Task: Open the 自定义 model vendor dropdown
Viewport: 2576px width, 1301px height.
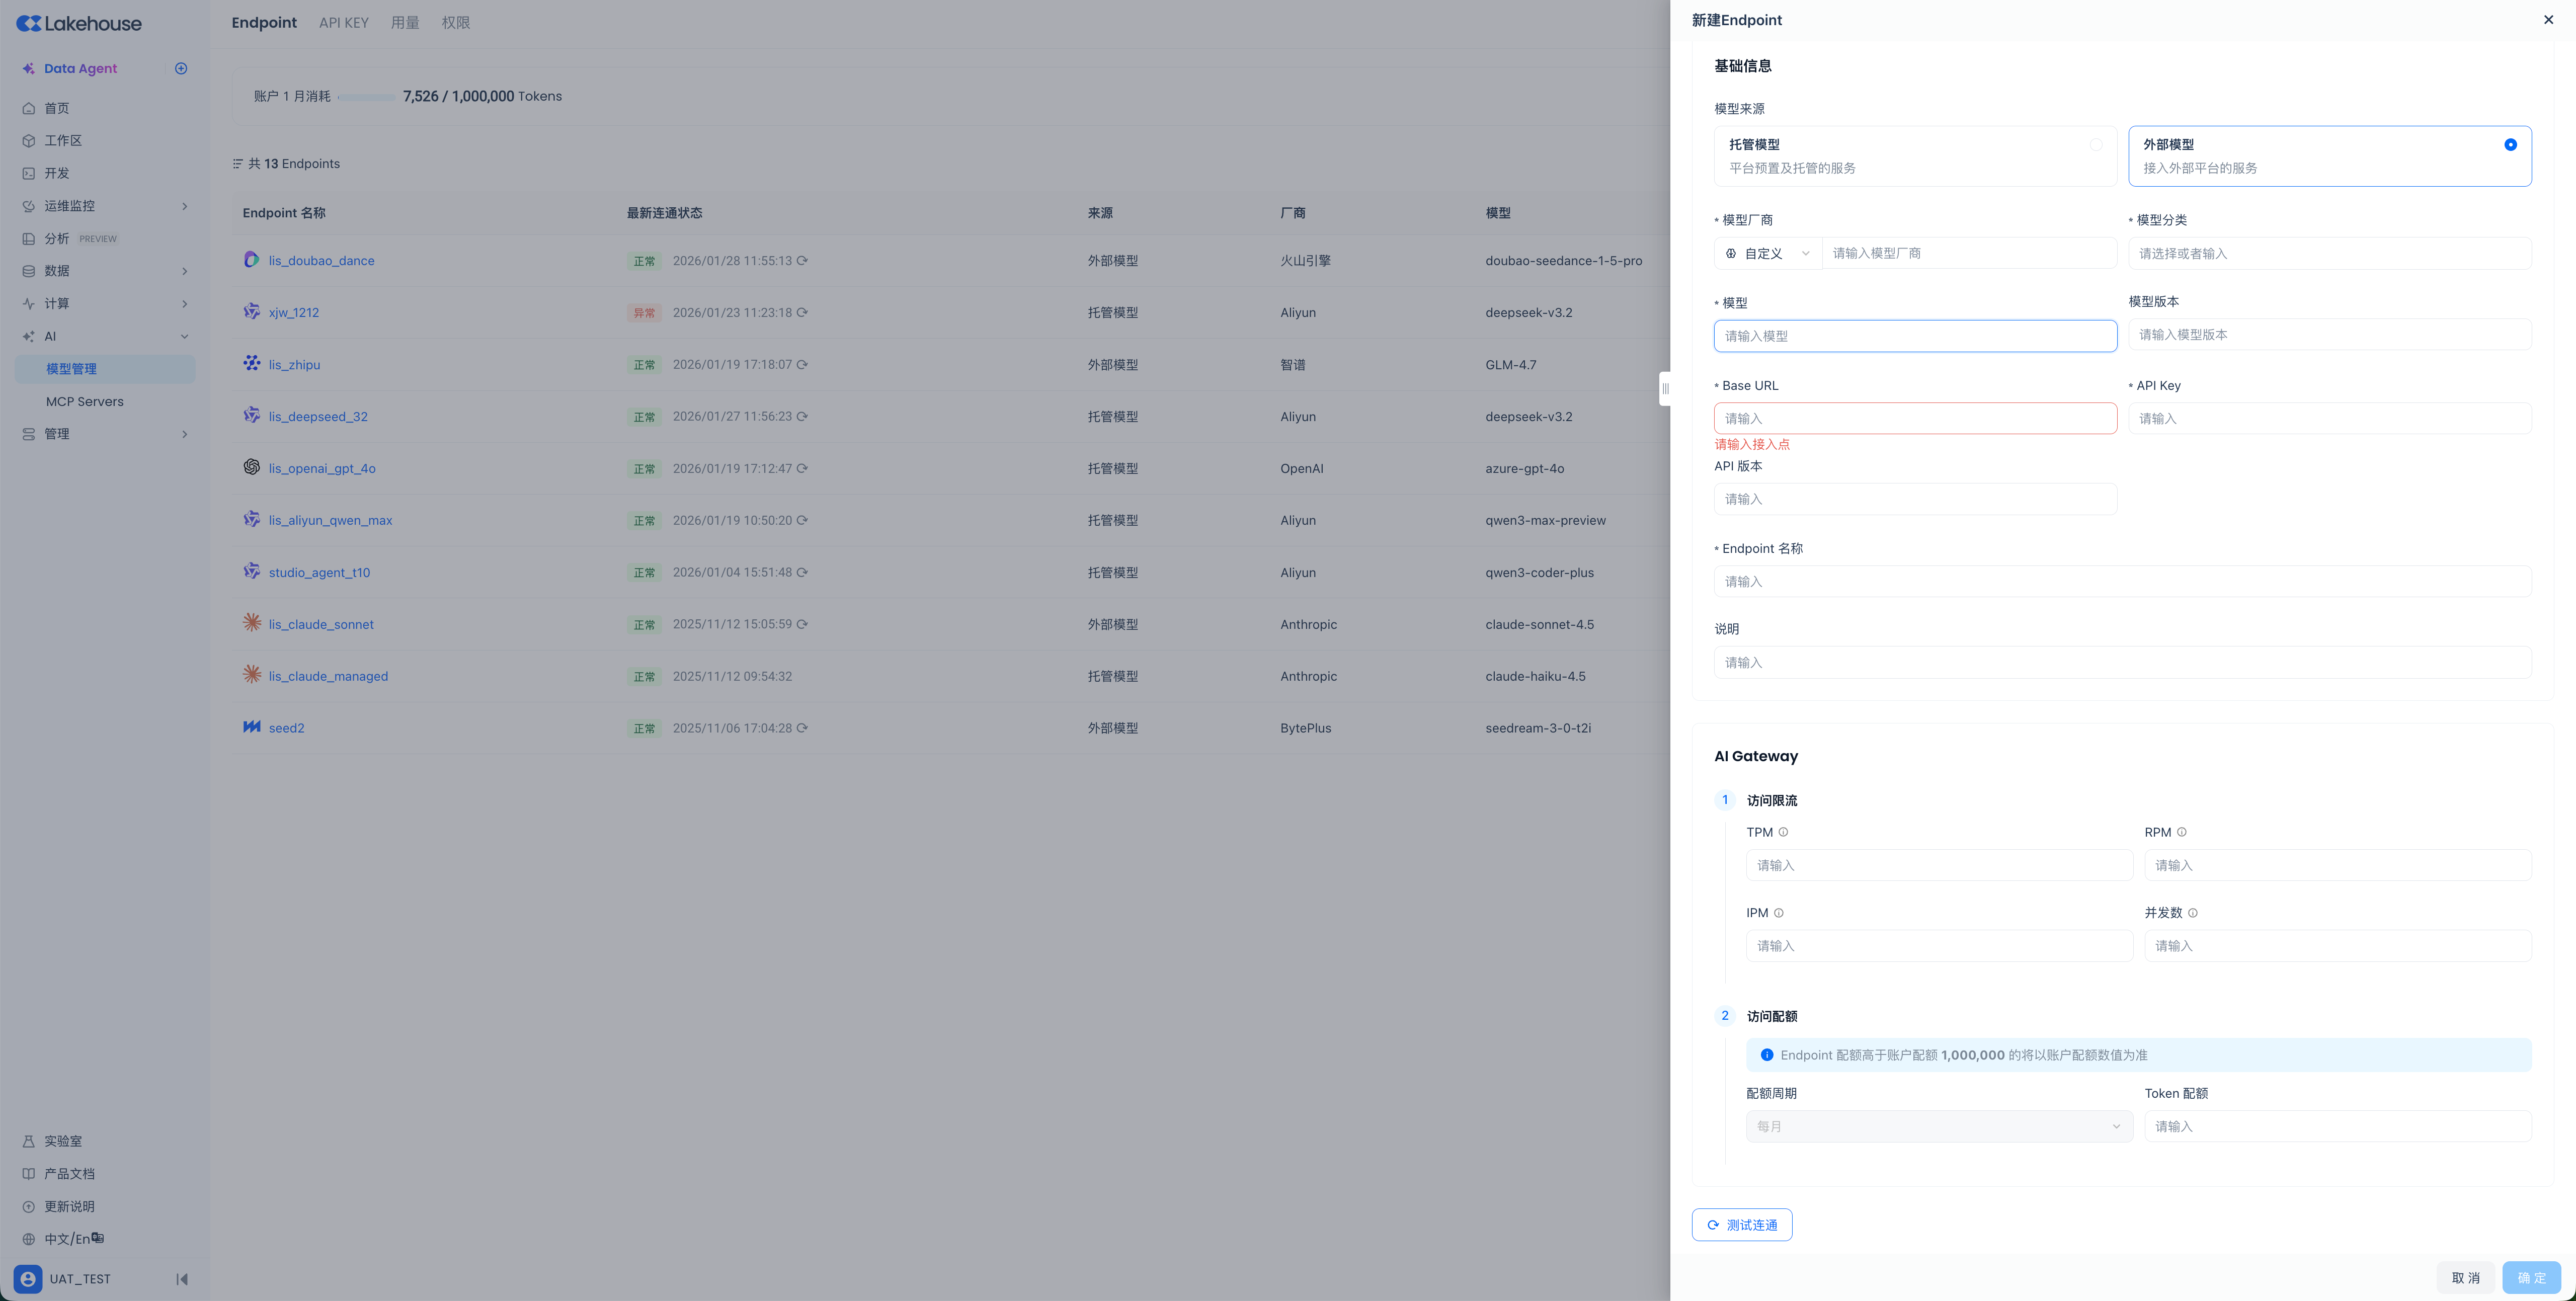Action: coord(1767,254)
